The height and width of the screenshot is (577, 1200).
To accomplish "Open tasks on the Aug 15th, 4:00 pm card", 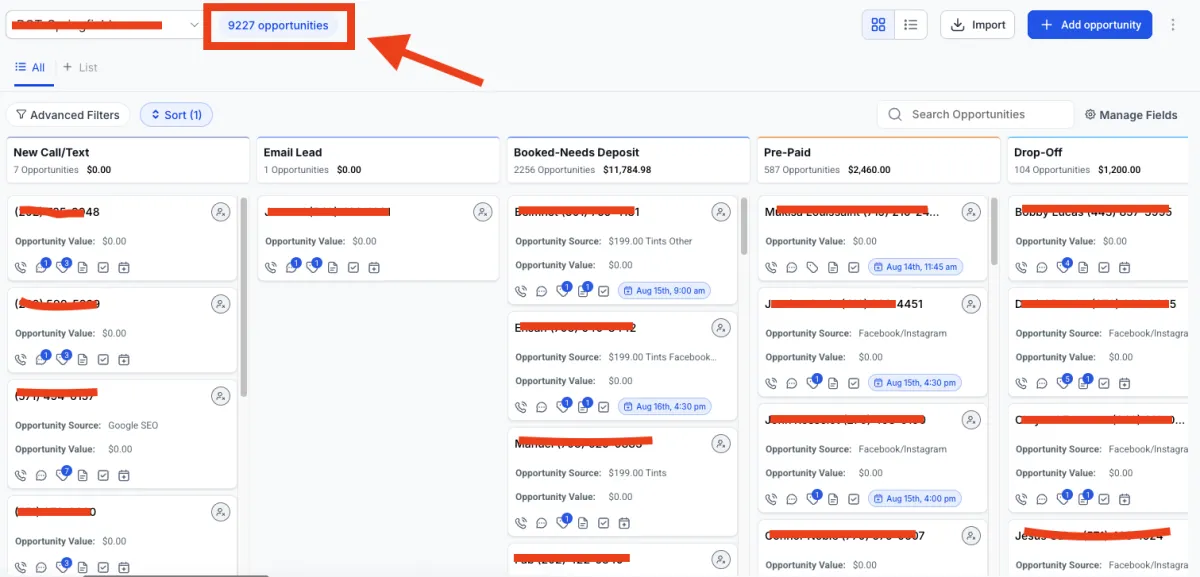I will tap(853, 497).
